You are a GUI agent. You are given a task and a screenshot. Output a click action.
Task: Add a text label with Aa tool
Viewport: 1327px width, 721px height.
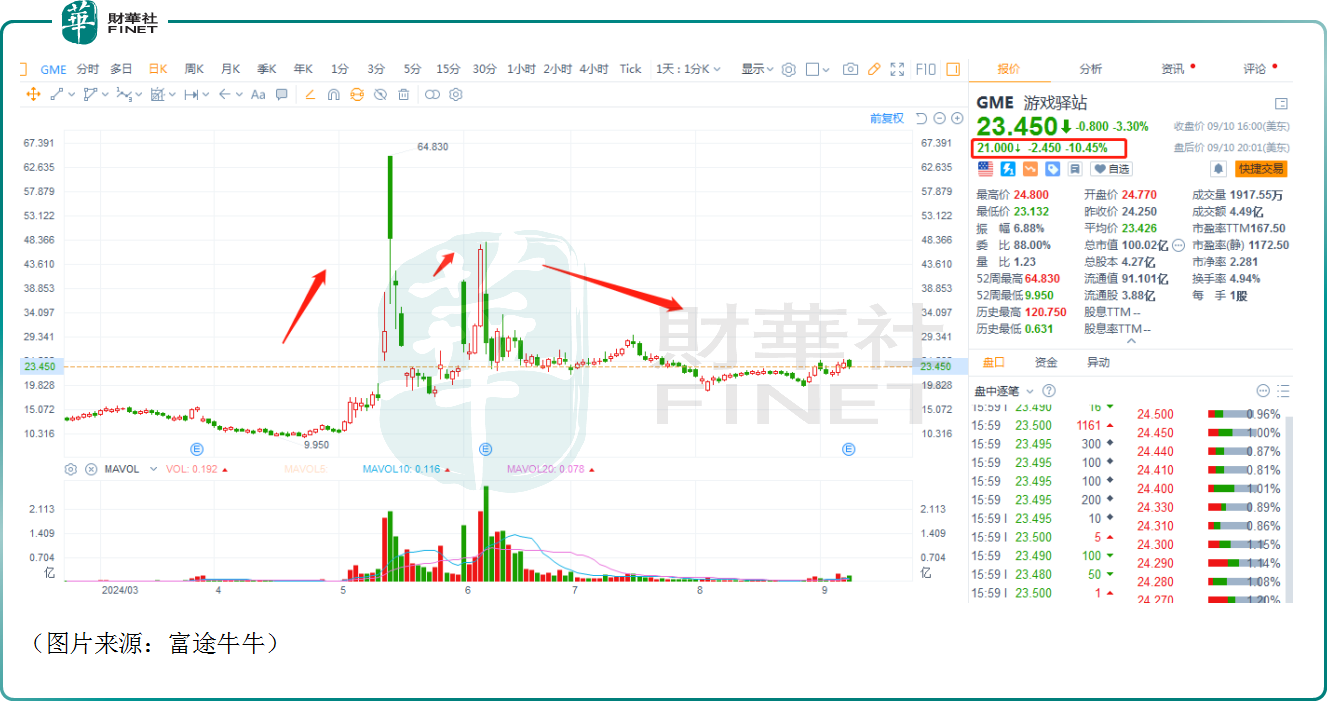[258, 94]
